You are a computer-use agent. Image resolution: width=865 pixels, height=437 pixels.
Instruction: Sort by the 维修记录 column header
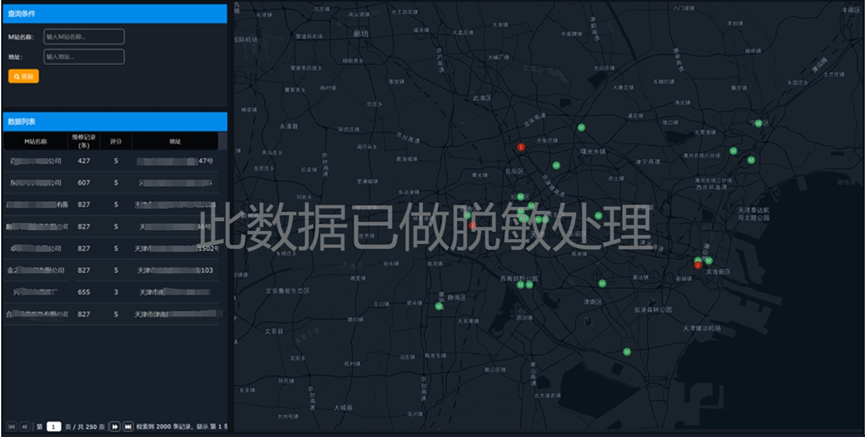tap(84, 140)
